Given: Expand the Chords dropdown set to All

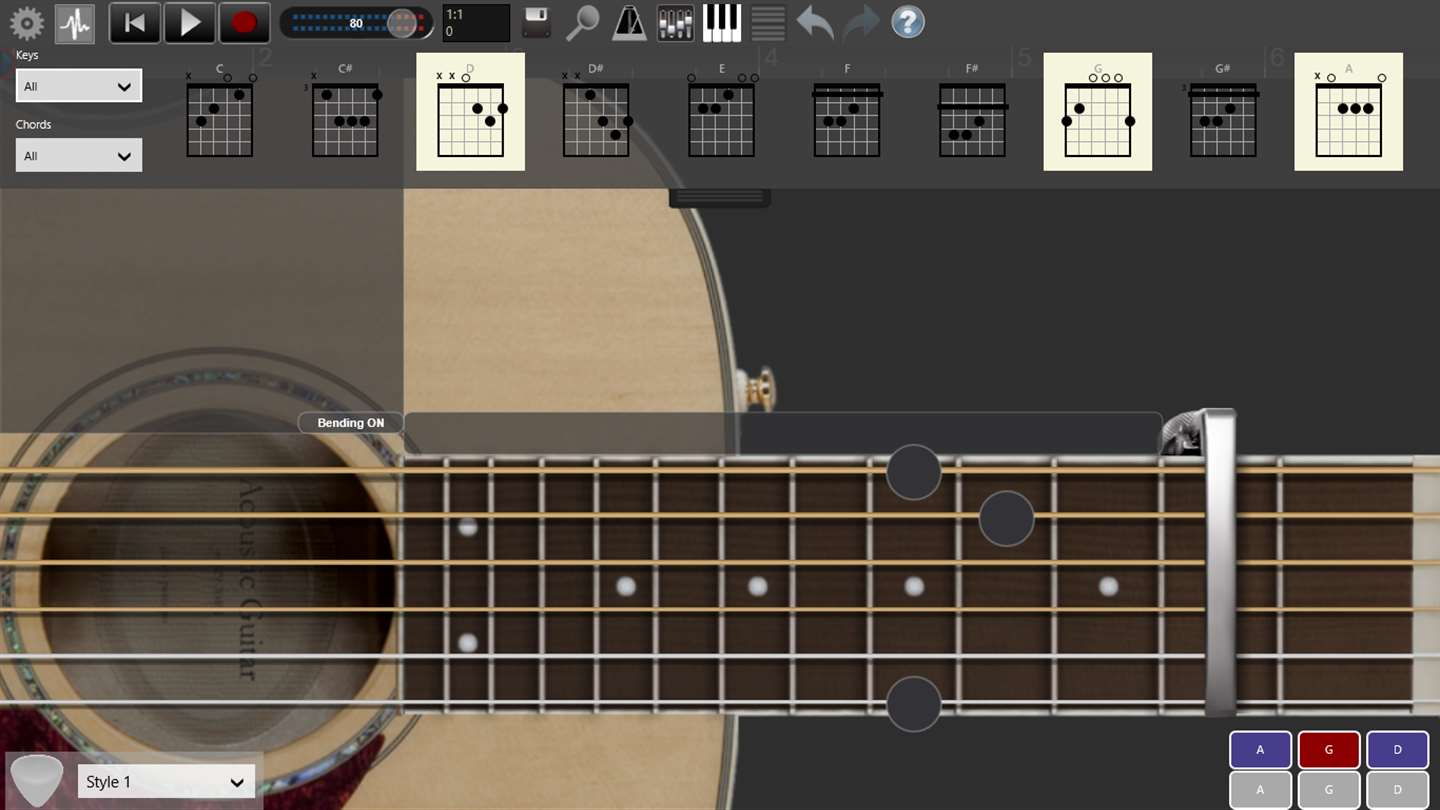Looking at the screenshot, I should click(79, 155).
